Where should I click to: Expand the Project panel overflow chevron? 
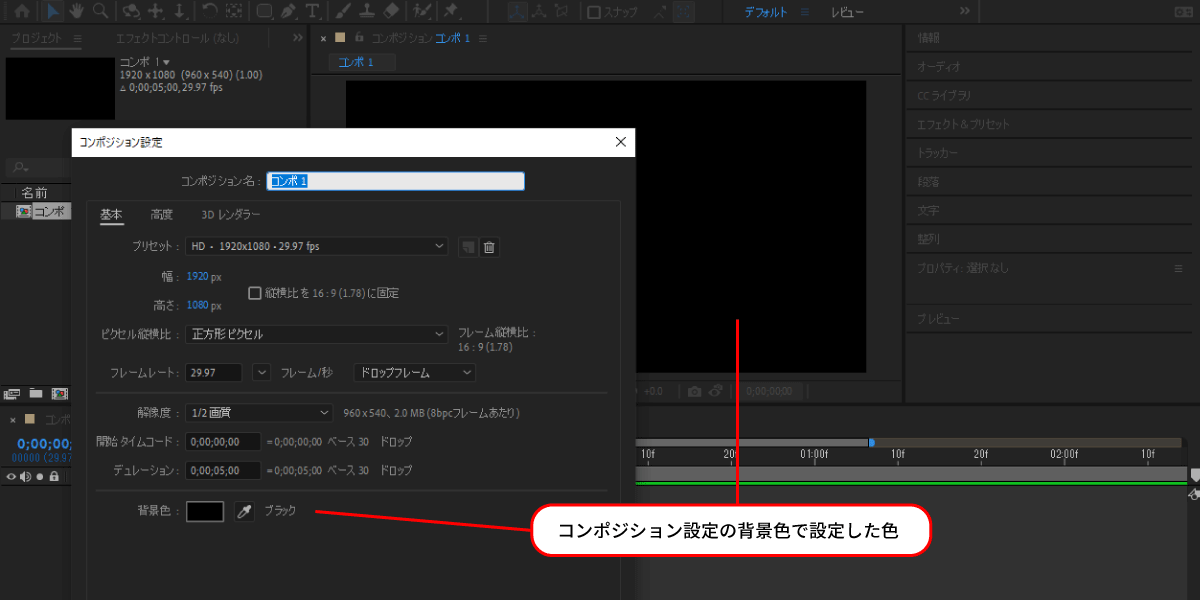pos(297,37)
